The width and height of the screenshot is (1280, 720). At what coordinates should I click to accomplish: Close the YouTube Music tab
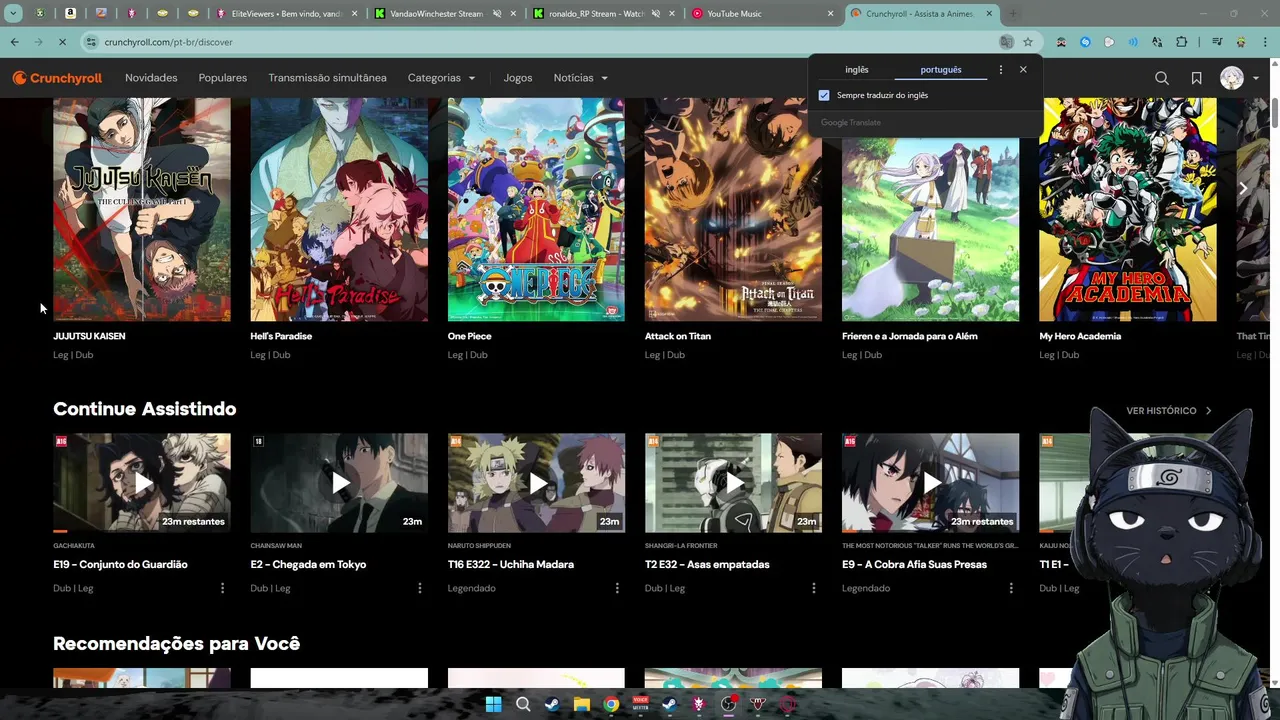pyautogui.click(x=830, y=14)
